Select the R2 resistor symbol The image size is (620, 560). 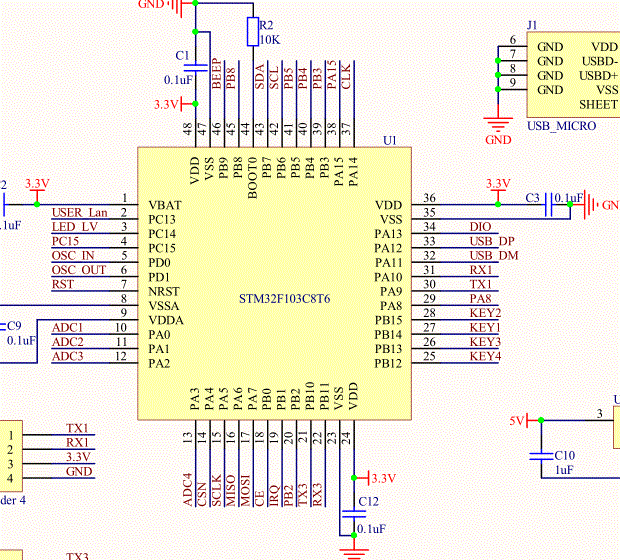[253, 32]
